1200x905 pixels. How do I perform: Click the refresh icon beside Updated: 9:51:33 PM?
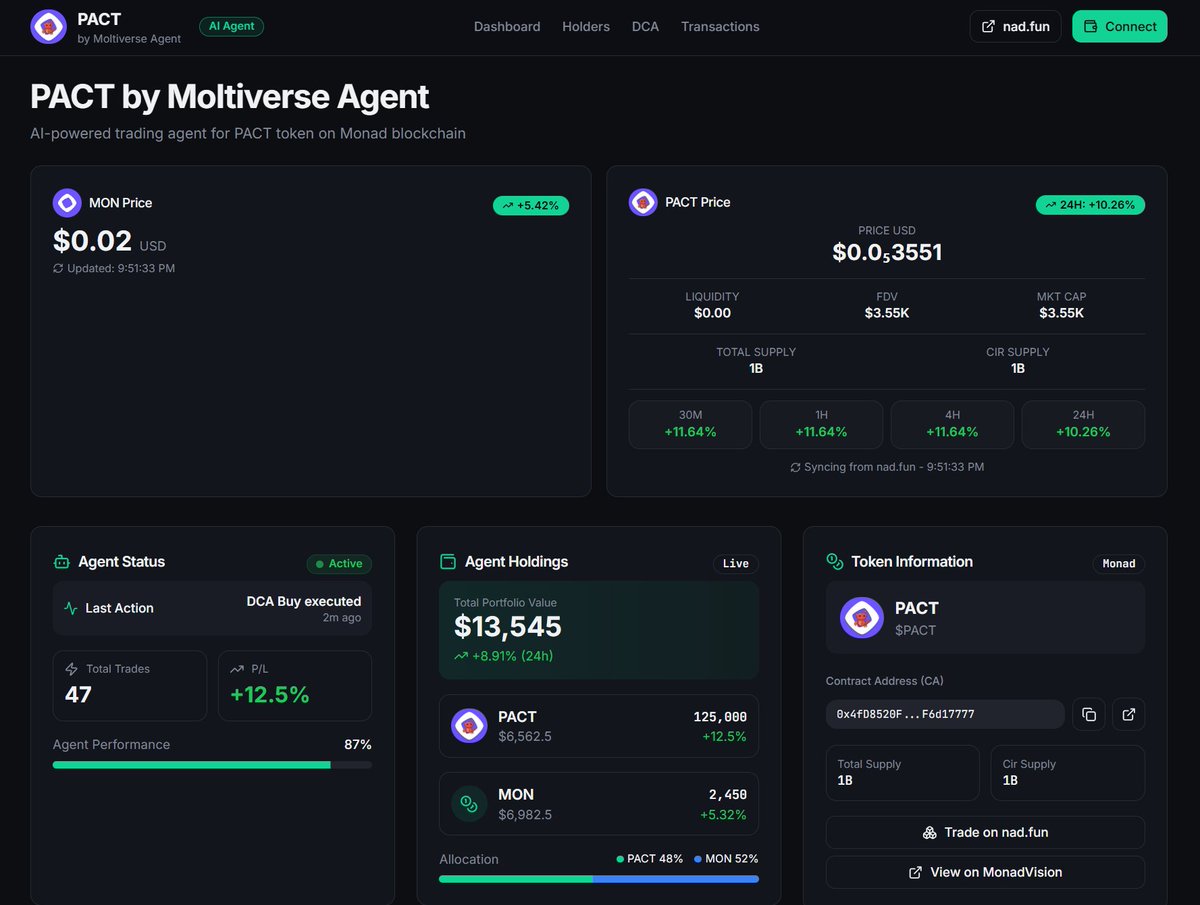click(58, 268)
